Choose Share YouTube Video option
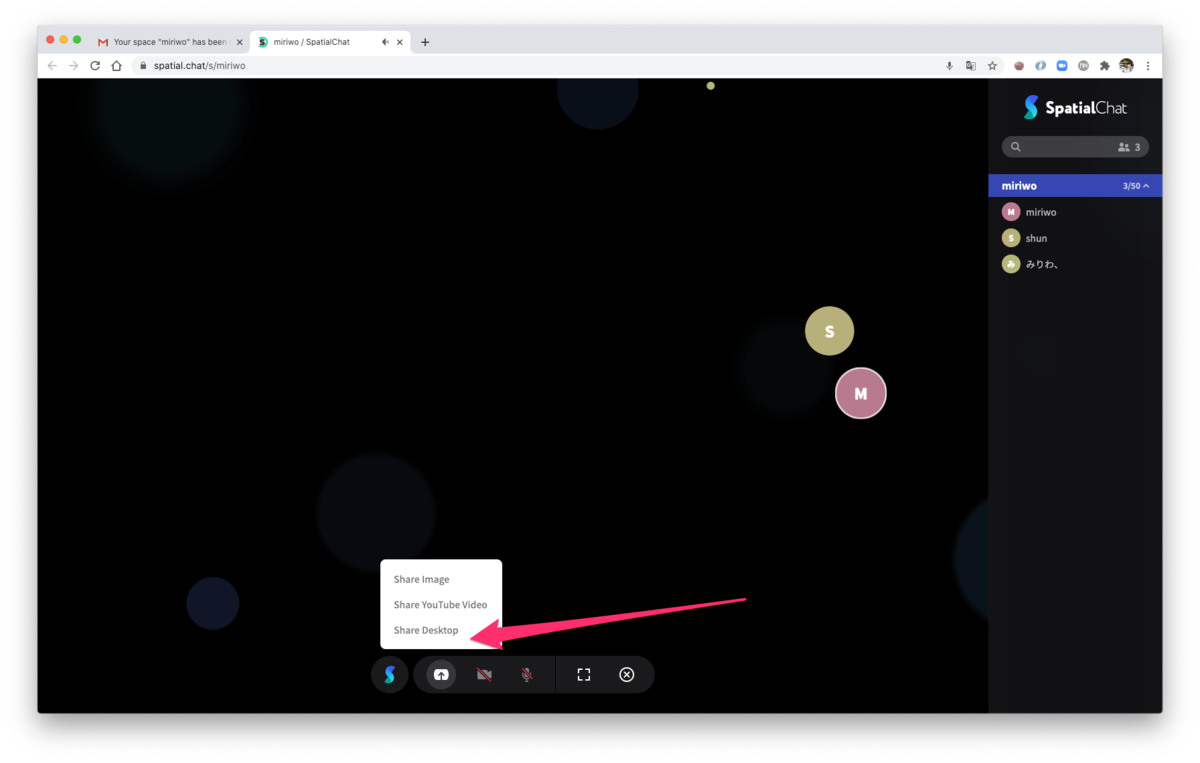The height and width of the screenshot is (763, 1200). click(x=440, y=605)
